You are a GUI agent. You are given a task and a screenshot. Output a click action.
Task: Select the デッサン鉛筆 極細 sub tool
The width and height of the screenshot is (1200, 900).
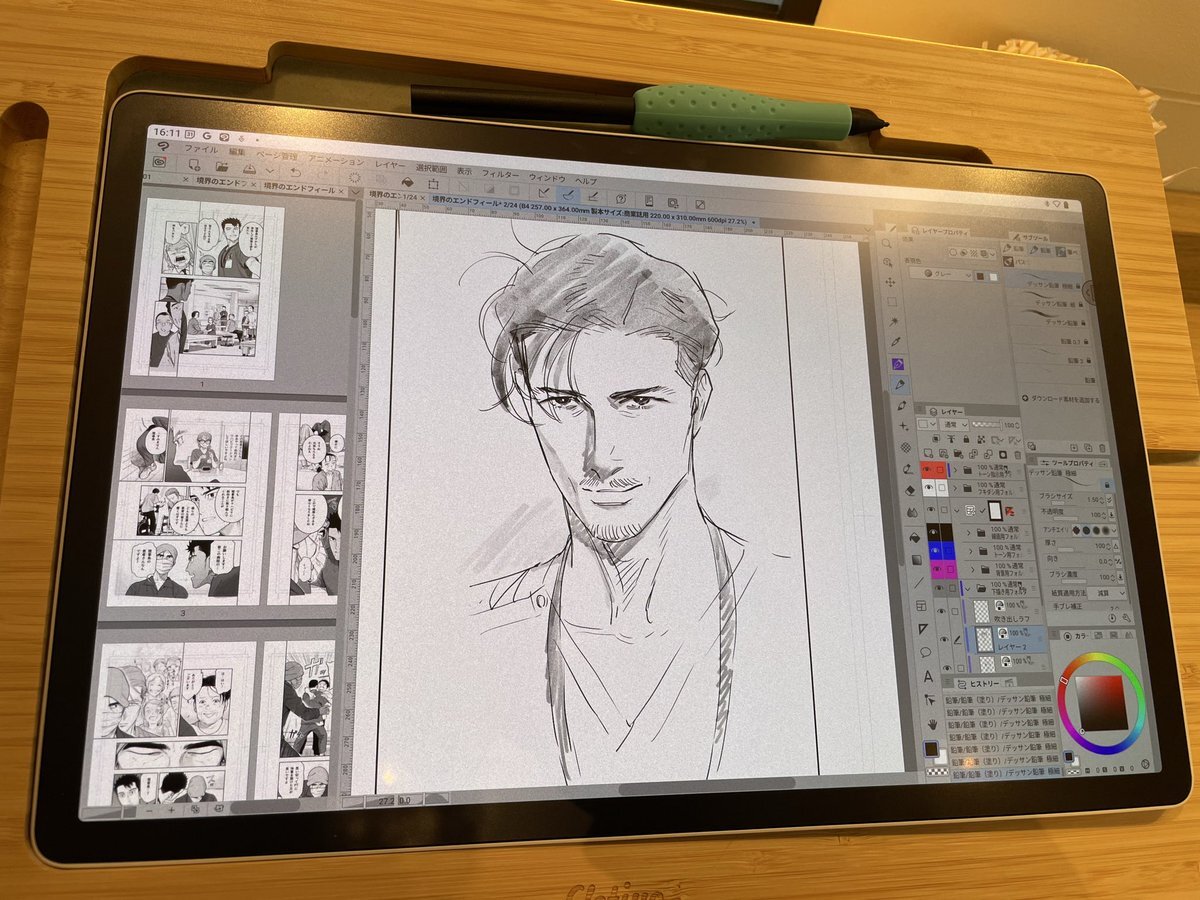point(1050,284)
